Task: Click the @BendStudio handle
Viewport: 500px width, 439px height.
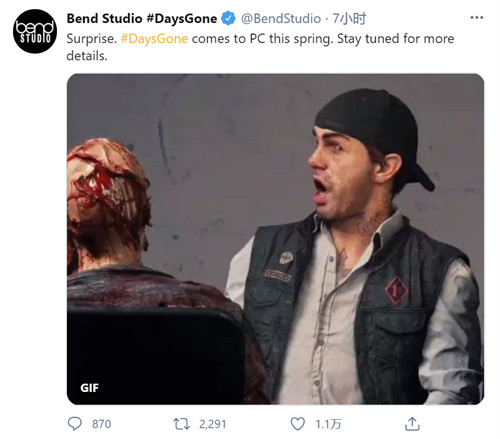Action: (x=281, y=18)
